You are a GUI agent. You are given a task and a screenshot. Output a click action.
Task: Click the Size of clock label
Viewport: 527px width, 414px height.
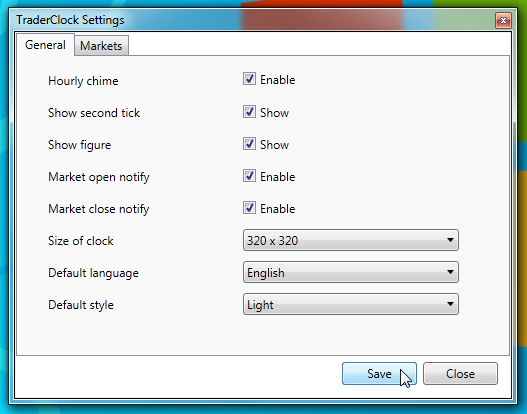click(x=81, y=241)
